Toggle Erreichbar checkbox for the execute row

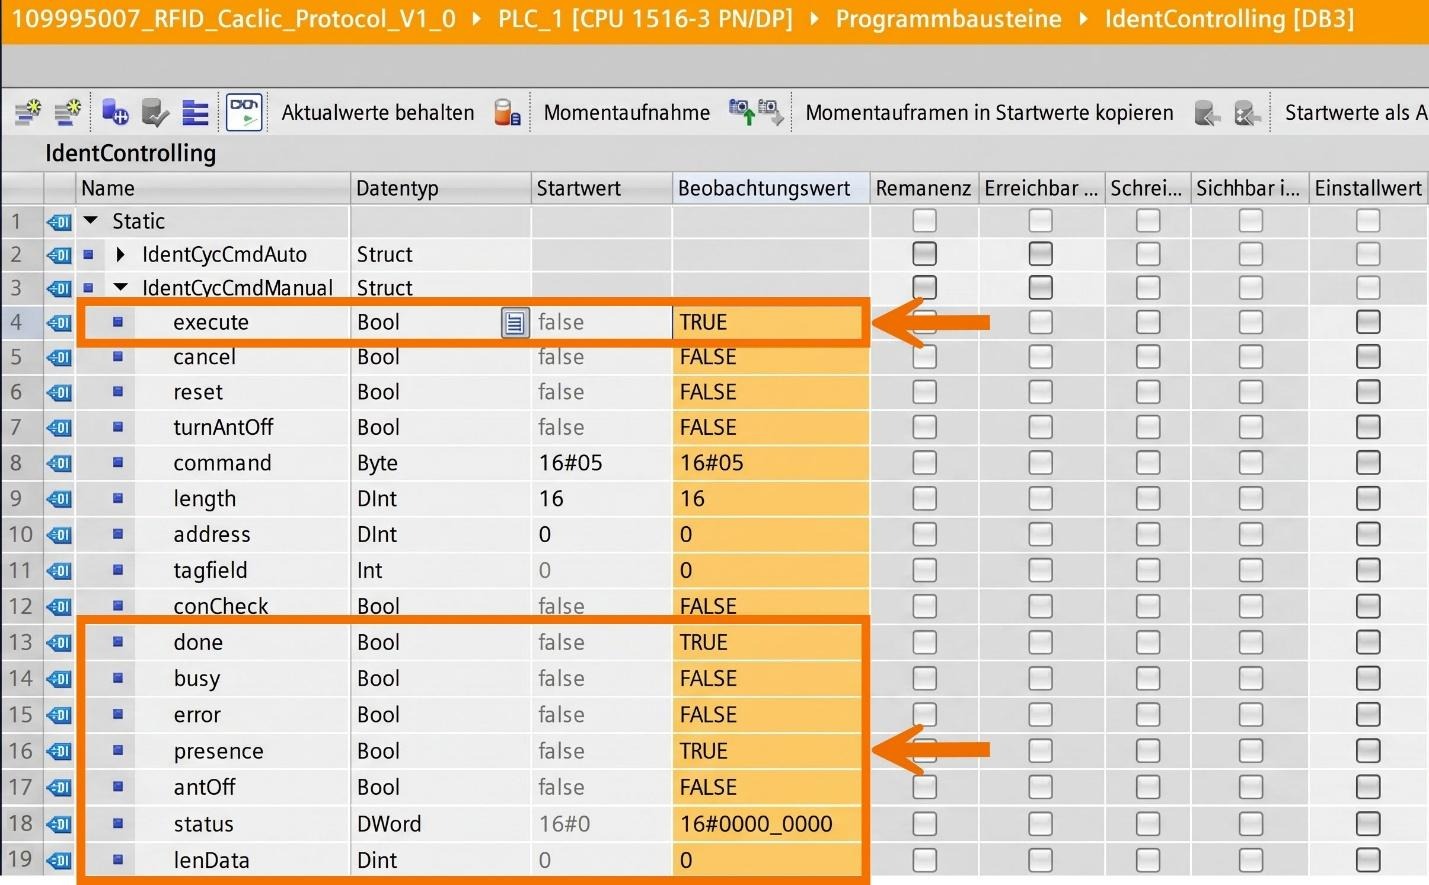pyautogui.click(x=1040, y=322)
